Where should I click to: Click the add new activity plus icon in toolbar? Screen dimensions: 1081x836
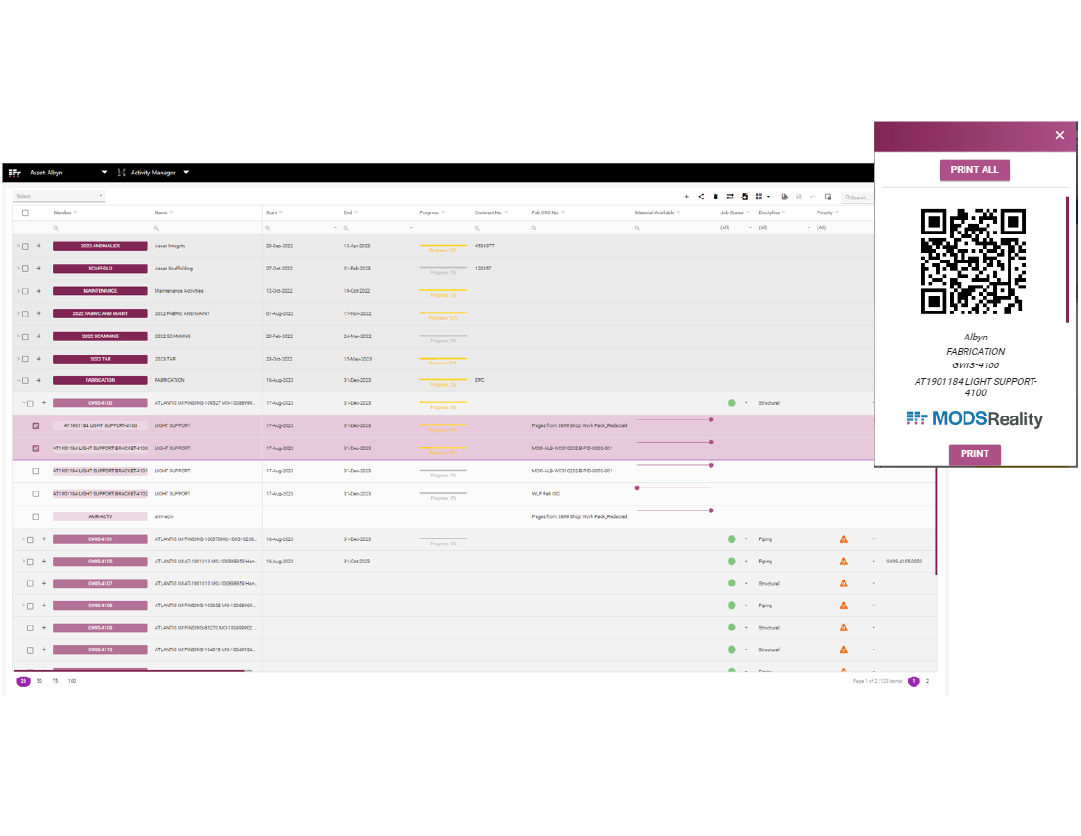point(686,196)
